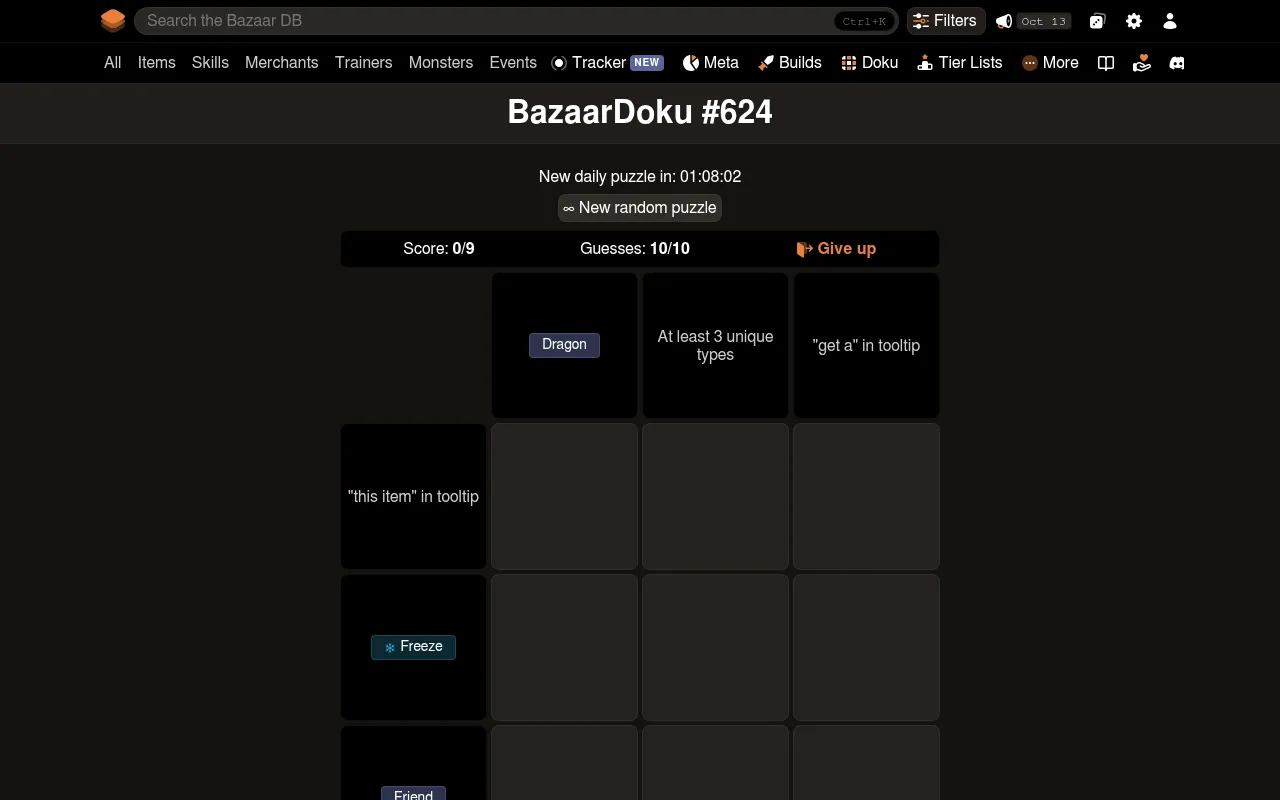Click the Dragon tag in column header
1280x800 pixels.
tap(564, 345)
